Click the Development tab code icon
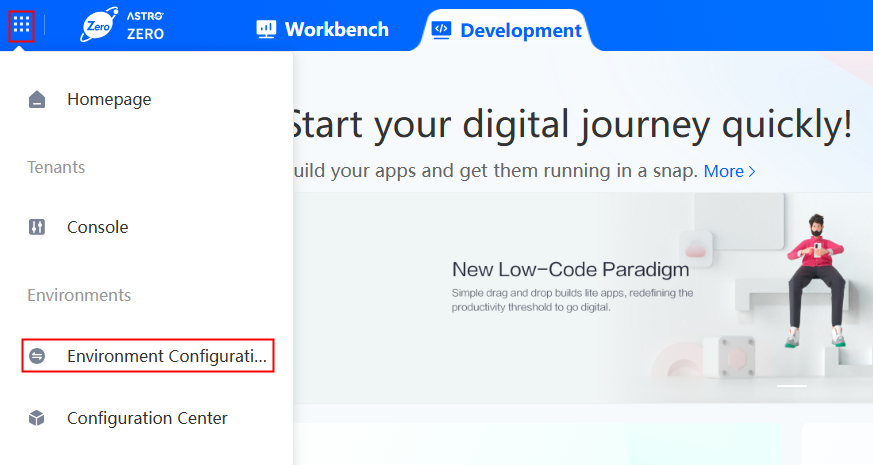 coord(442,30)
